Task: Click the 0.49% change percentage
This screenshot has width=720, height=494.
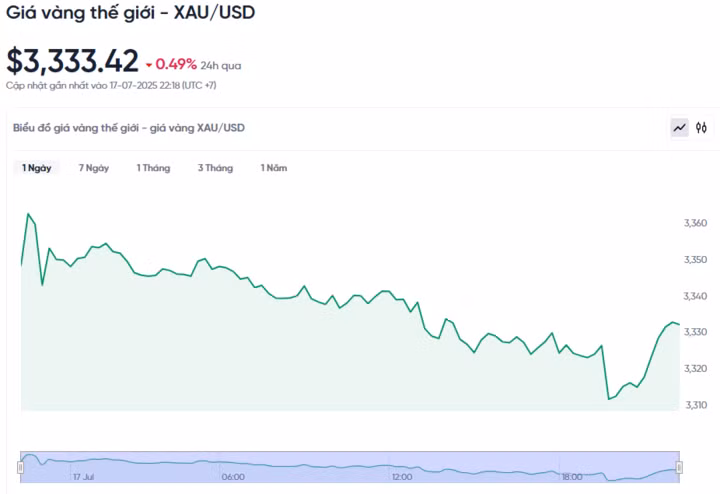Action: point(176,64)
